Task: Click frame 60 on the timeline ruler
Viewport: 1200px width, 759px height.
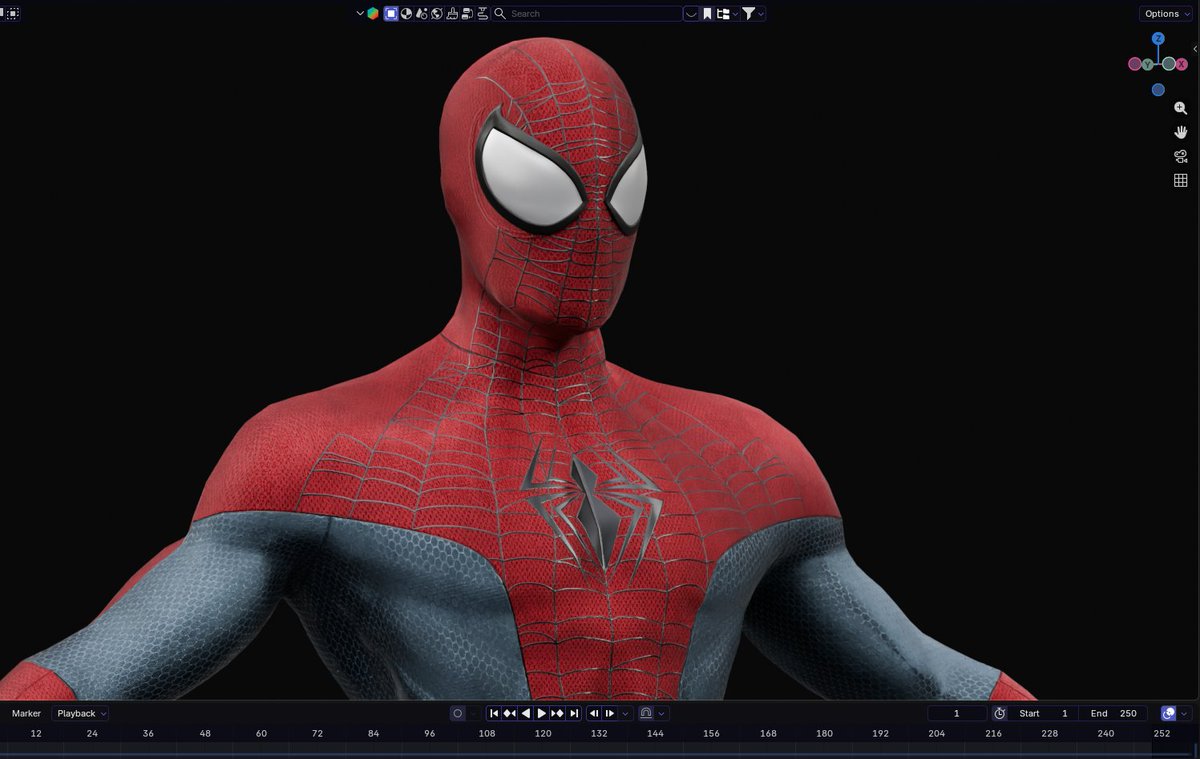Action: [261, 733]
